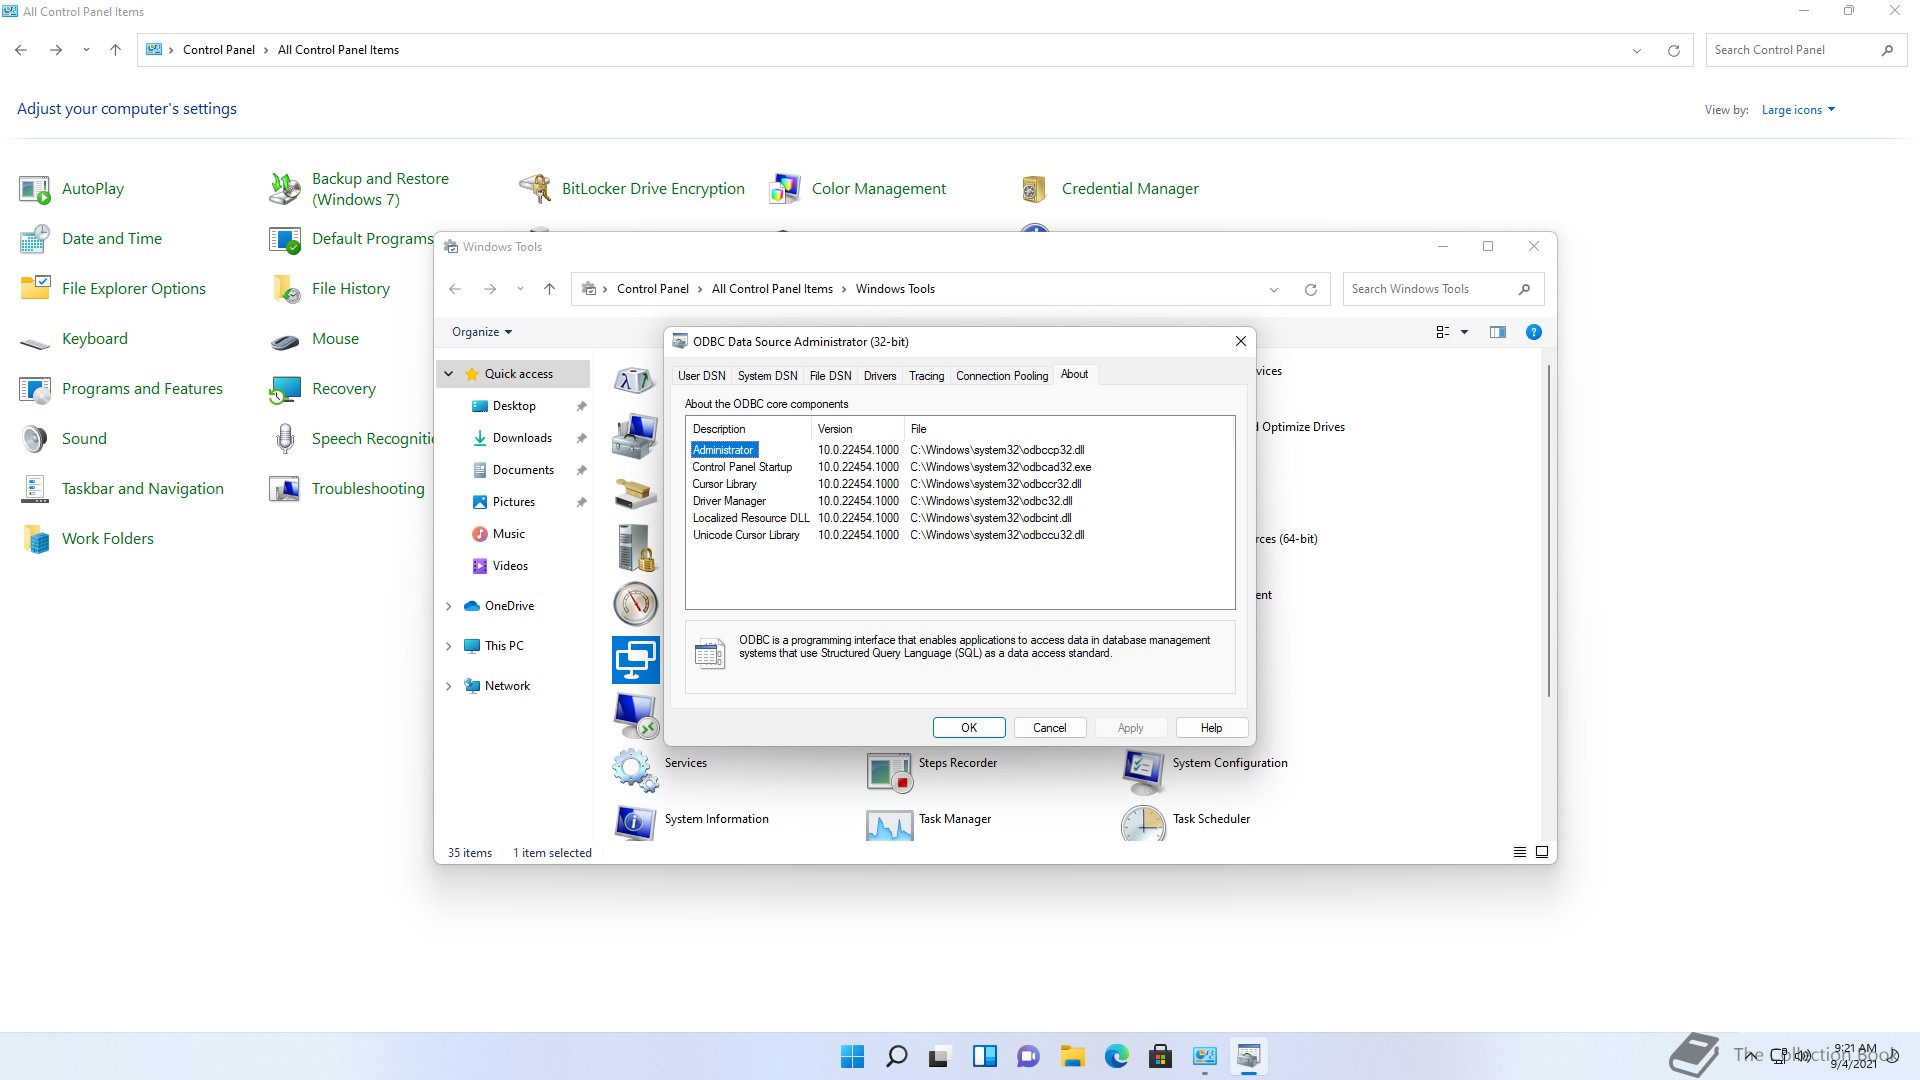Select Downloads in Quick access
This screenshot has width=1920, height=1080.
coord(522,438)
